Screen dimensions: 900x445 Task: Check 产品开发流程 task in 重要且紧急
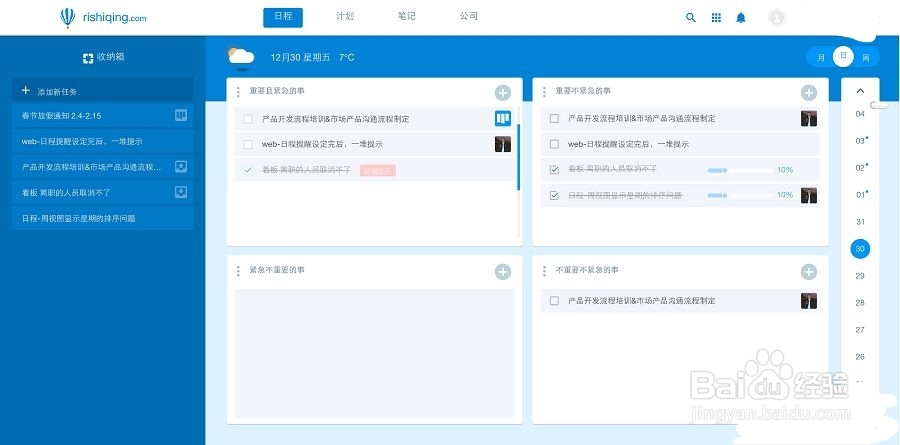248,119
